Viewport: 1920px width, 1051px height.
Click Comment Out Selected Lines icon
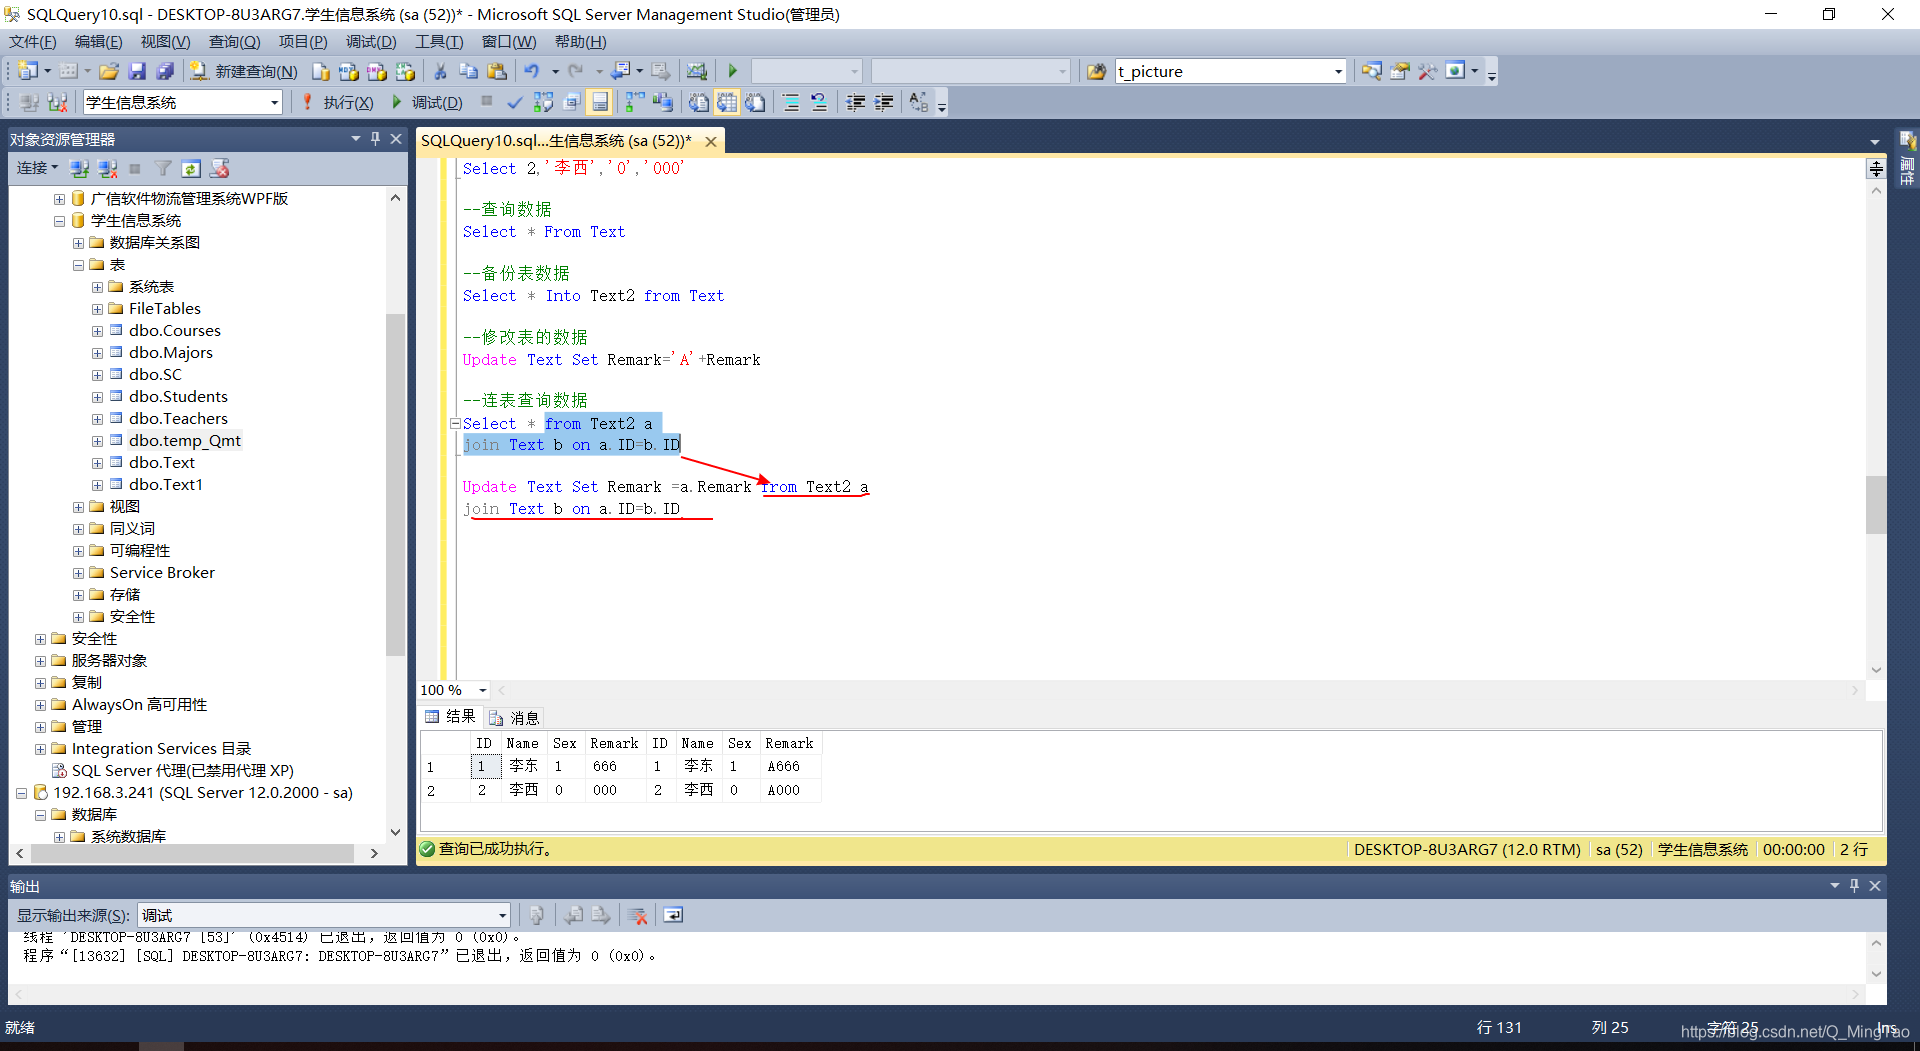791,102
